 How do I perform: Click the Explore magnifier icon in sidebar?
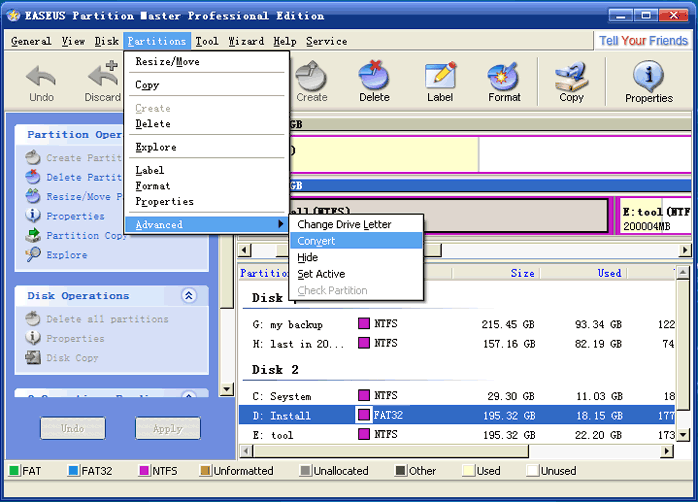tap(33, 255)
